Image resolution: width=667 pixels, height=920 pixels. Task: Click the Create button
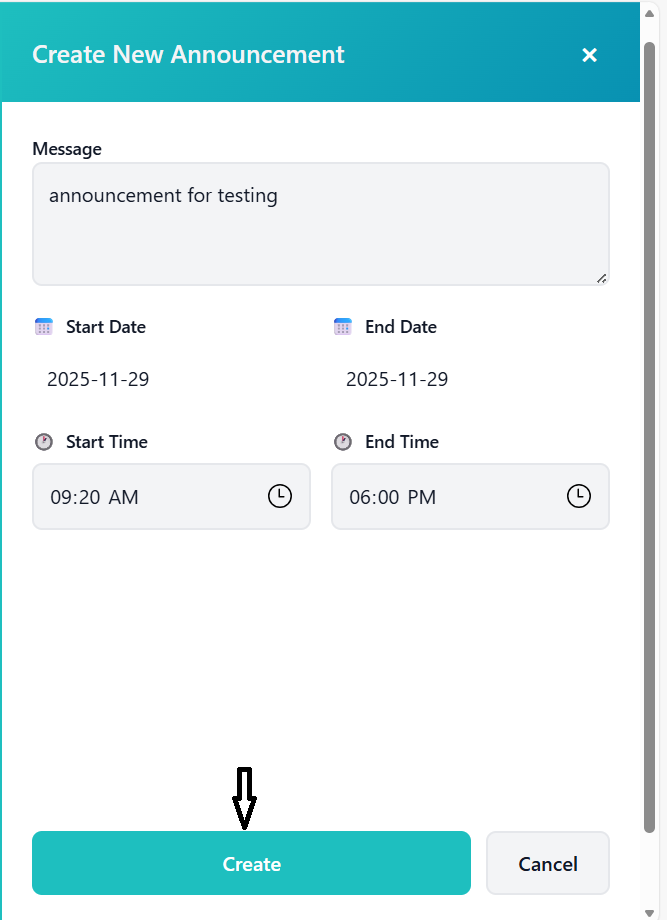pyautogui.click(x=251, y=864)
